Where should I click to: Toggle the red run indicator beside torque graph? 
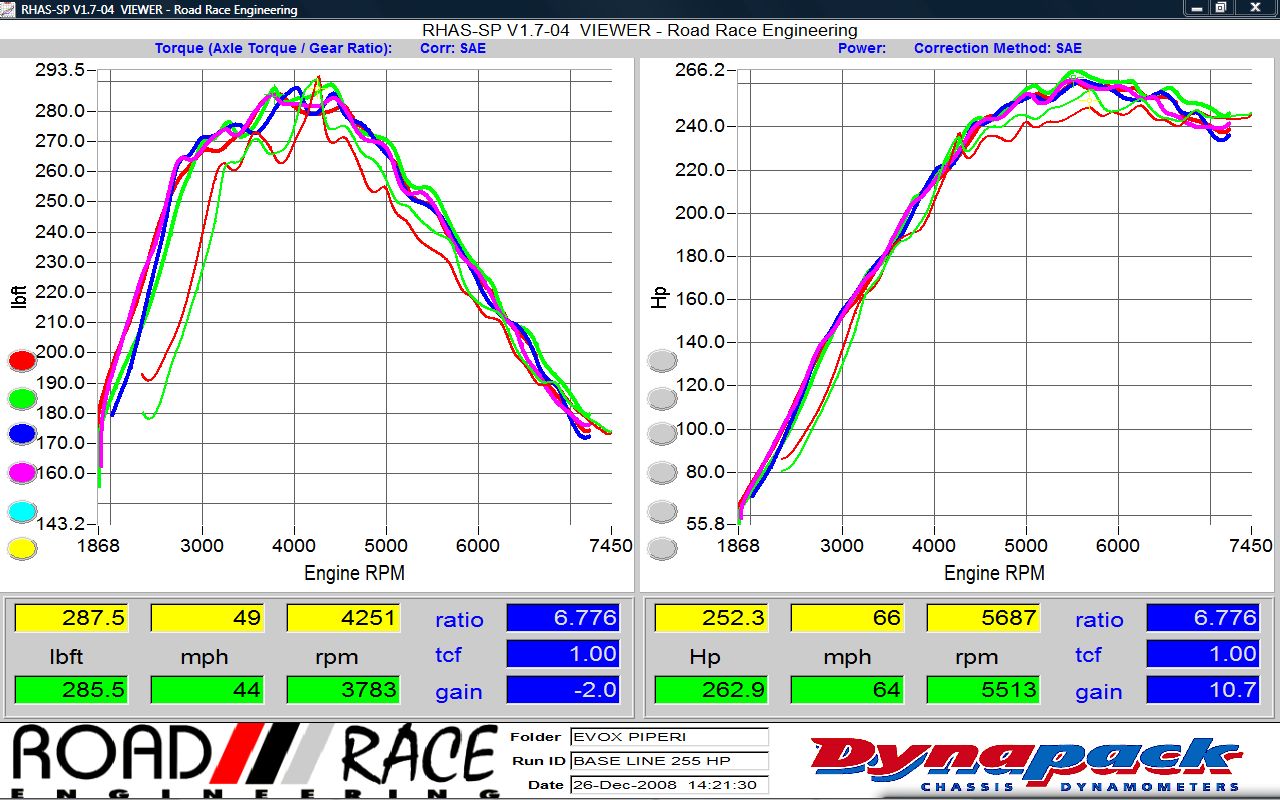pos(22,361)
